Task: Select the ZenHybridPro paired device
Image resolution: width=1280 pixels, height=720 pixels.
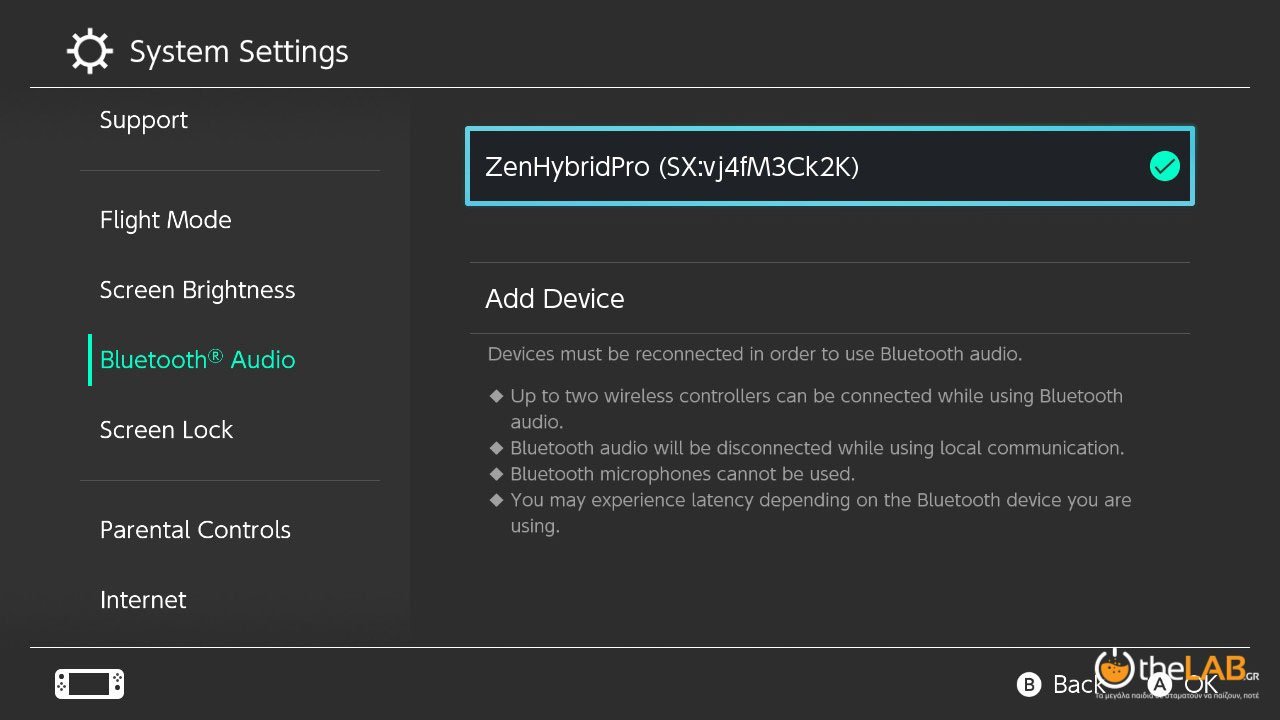Action: pyautogui.click(x=672, y=167)
